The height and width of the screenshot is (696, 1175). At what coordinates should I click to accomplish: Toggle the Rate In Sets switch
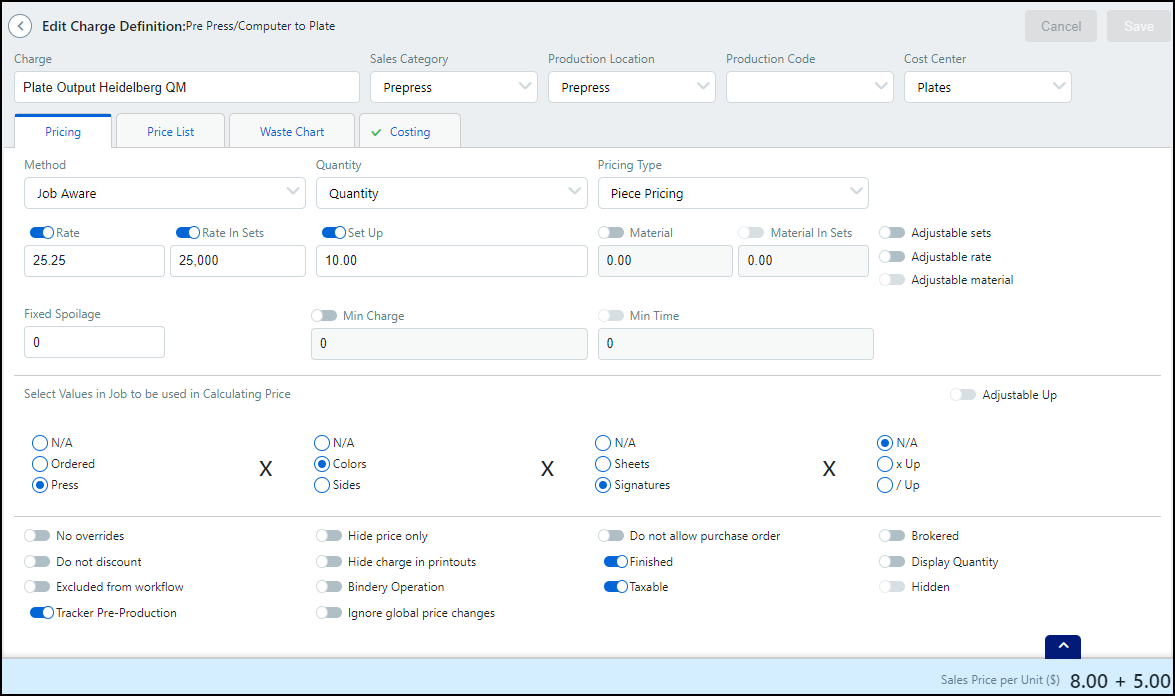coord(188,233)
